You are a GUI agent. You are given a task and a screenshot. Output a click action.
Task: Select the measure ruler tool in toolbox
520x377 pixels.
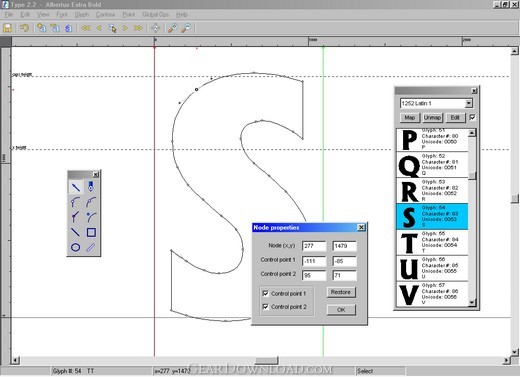point(91,247)
